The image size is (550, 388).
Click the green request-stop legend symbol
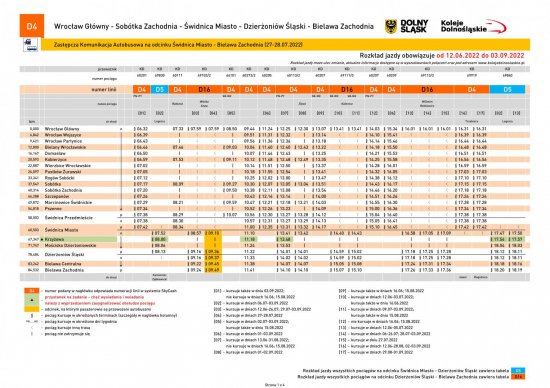[32, 300]
